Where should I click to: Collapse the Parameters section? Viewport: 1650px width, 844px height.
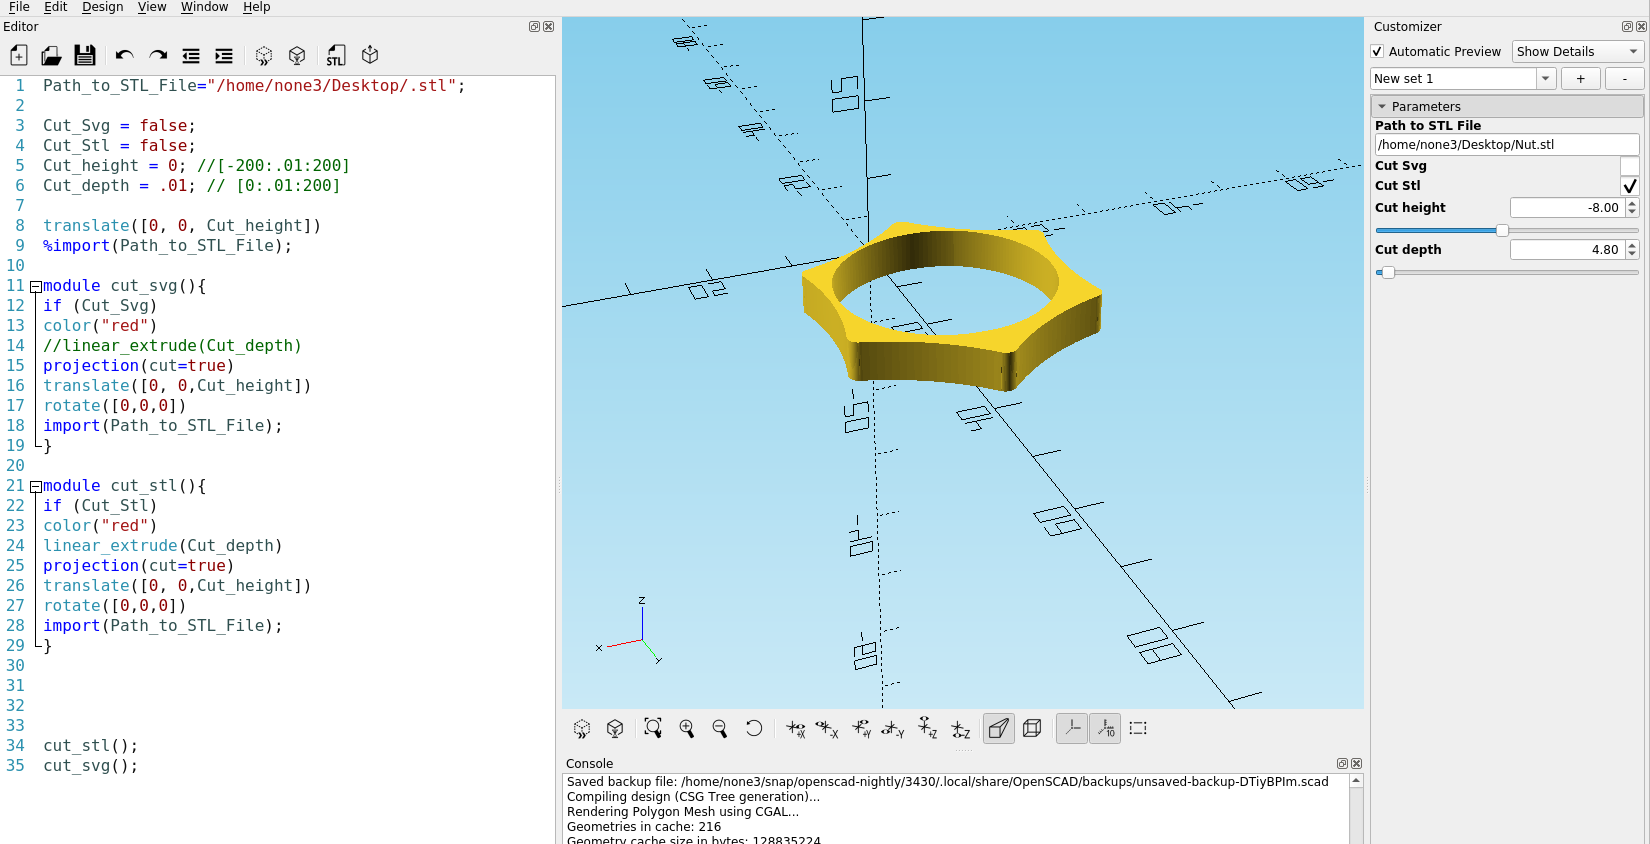click(1382, 106)
